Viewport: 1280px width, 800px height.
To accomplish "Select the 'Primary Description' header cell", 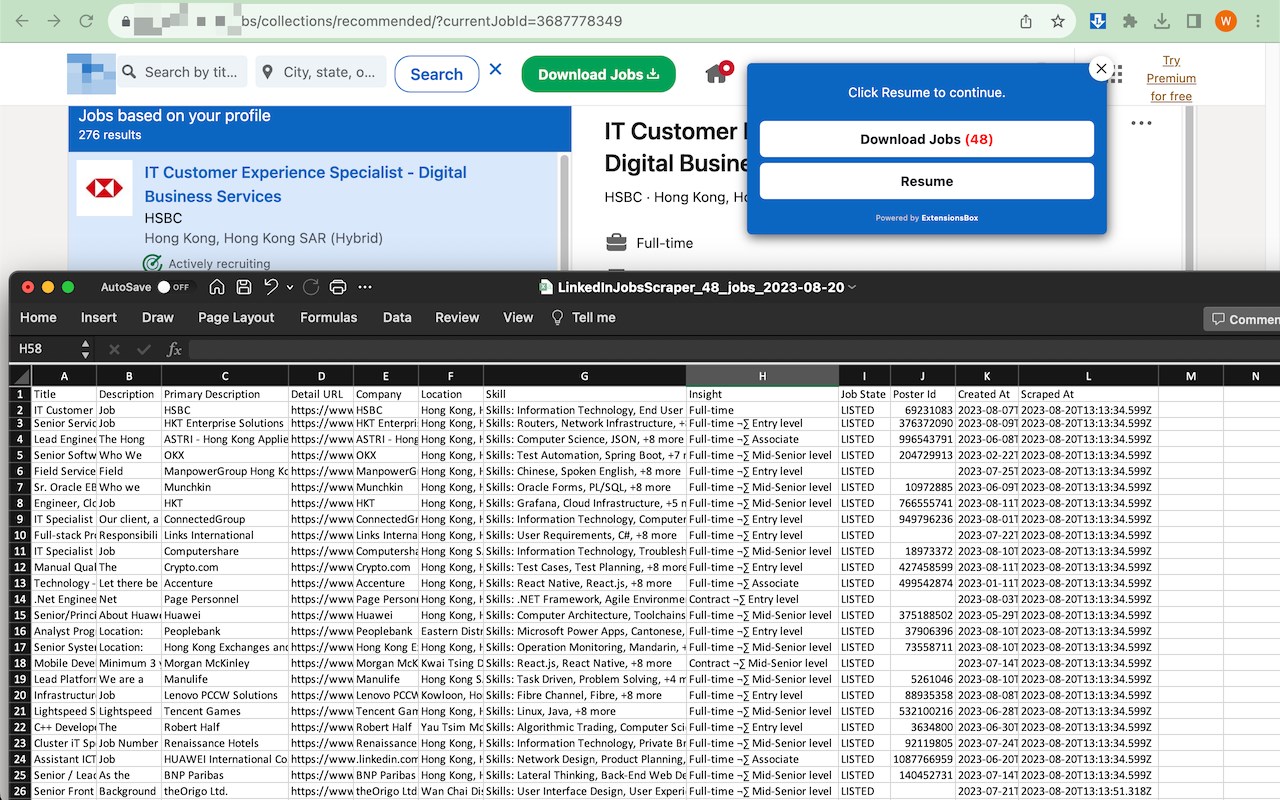I will 225,394.
